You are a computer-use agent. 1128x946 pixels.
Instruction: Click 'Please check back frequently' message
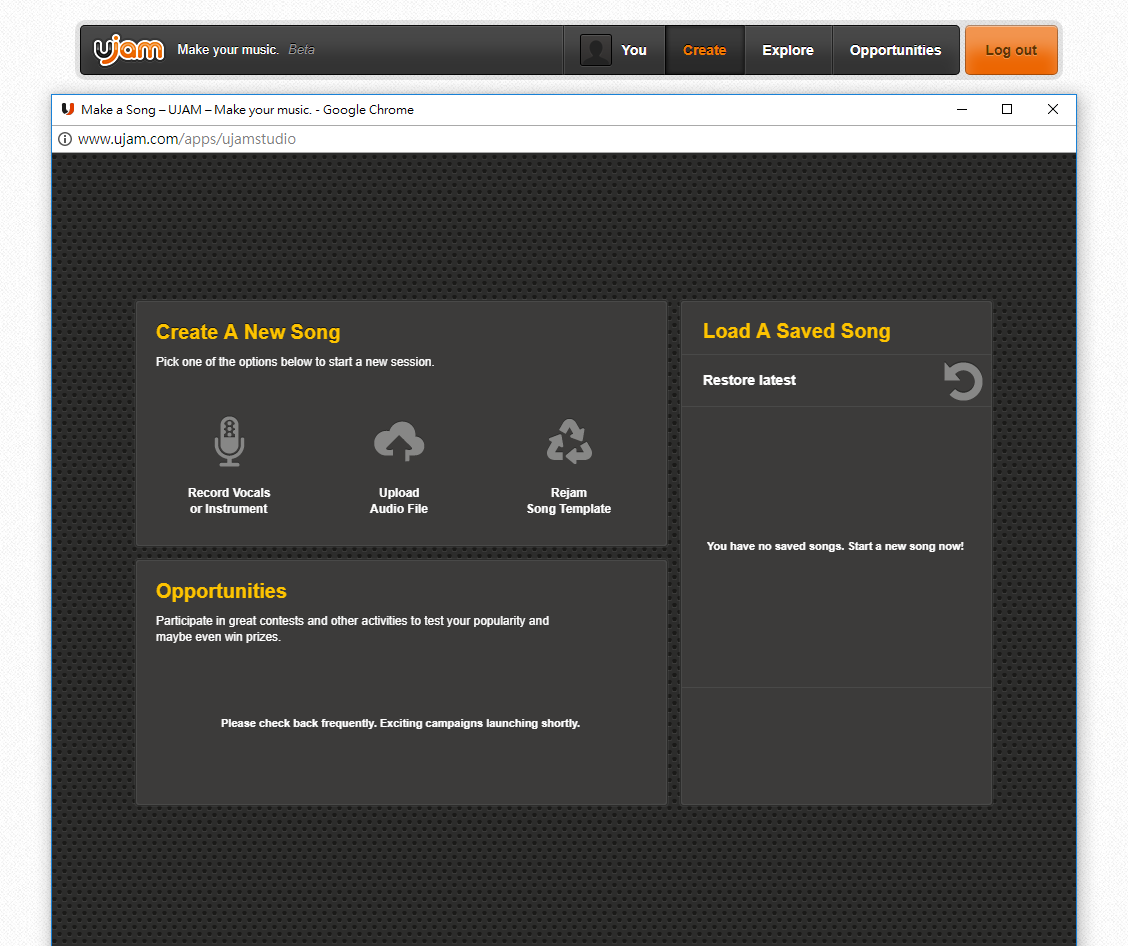pos(400,723)
